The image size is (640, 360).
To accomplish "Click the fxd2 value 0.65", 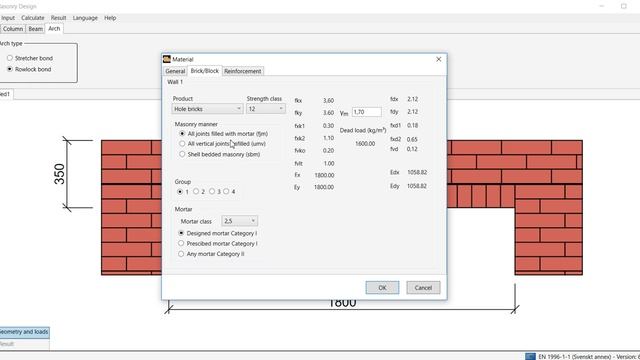I will point(412,139).
